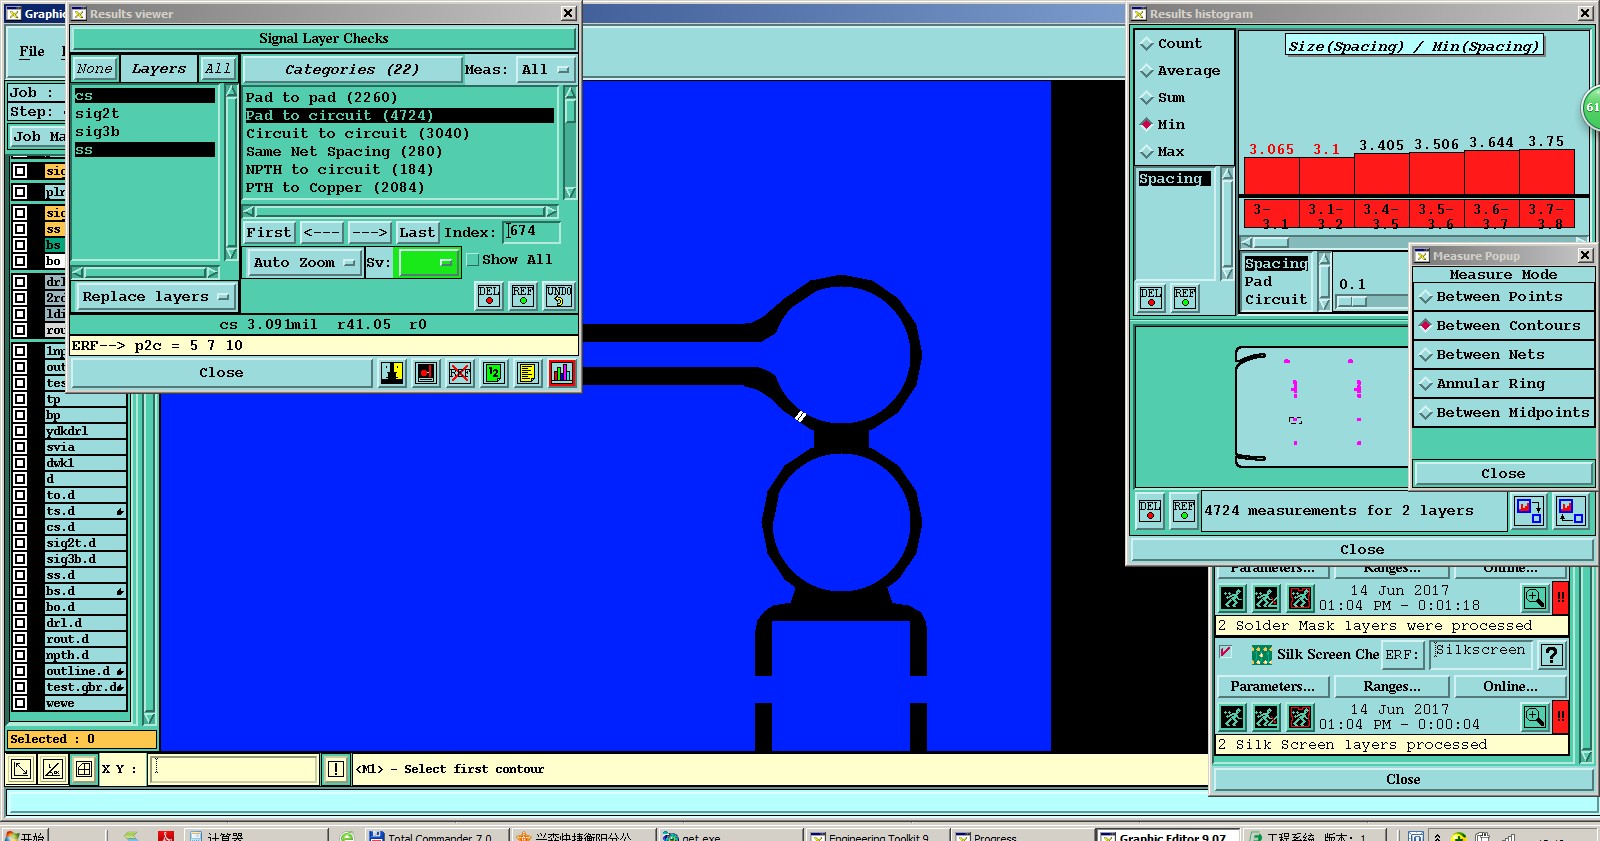Viewport: 1600px width, 841px height.
Task: Open the histogram bar-chart icon
Action: [x=562, y=373]
